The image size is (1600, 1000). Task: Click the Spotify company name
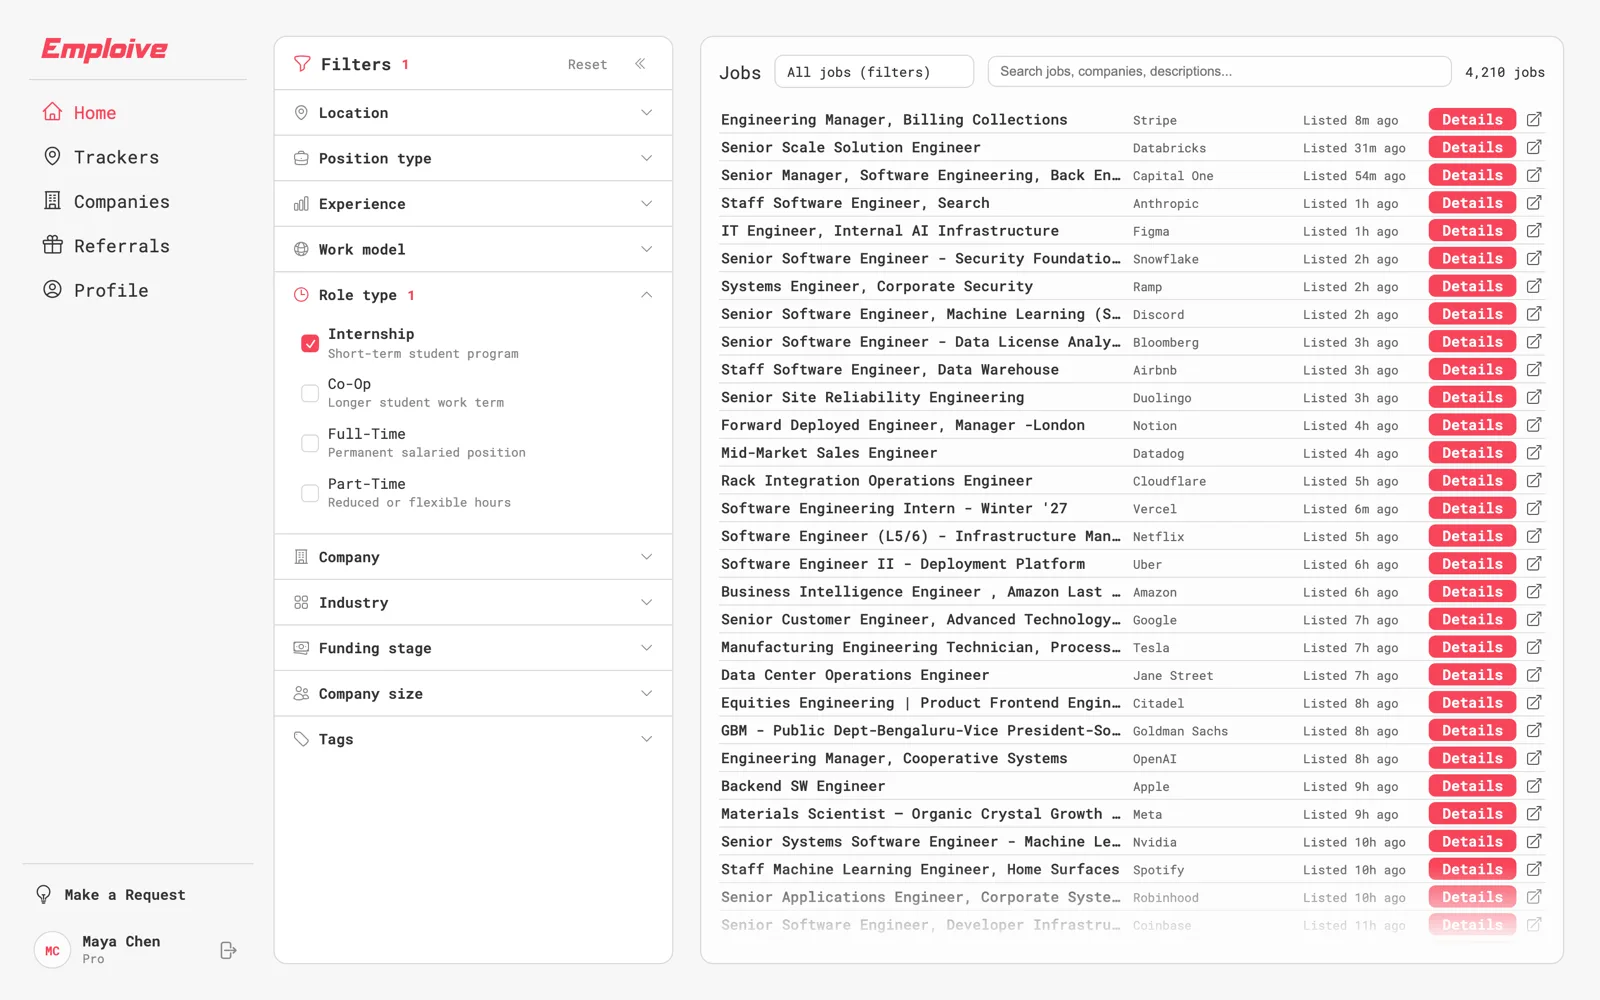[1158, 870]
